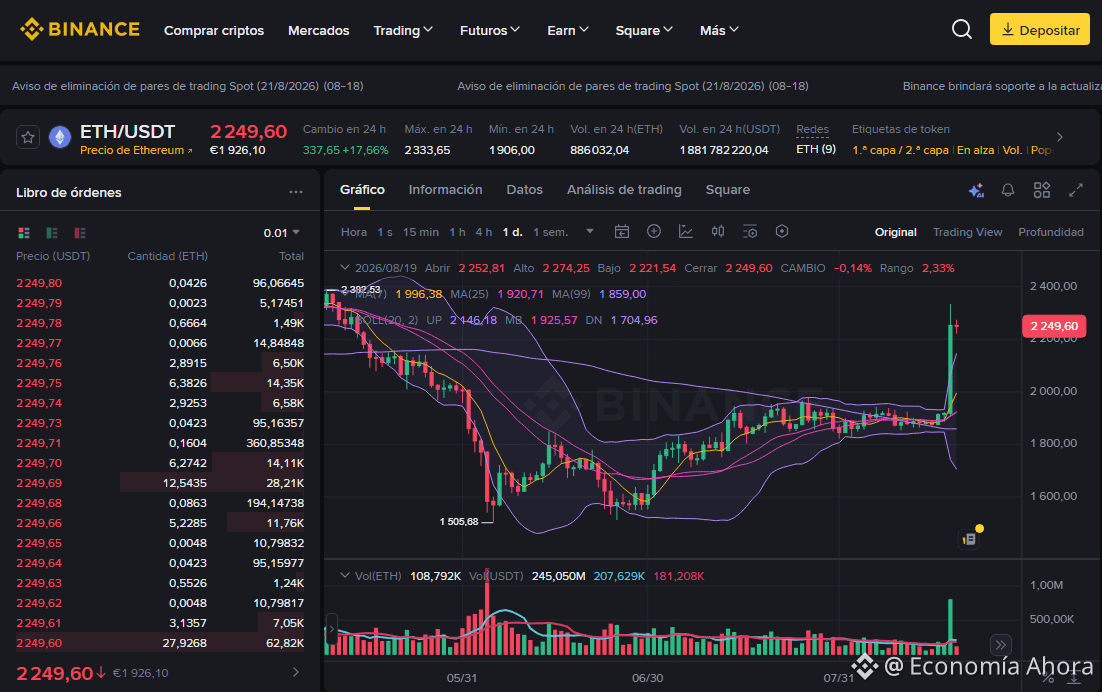Show combined buy and sell order book view
1102x692 pixels.
[24, 233]
